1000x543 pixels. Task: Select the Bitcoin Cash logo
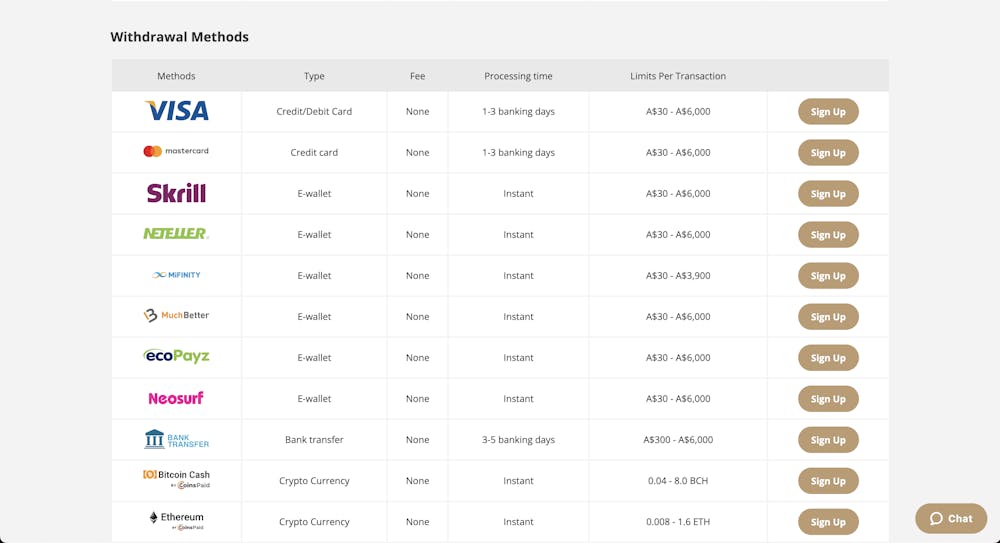point(176,479)
